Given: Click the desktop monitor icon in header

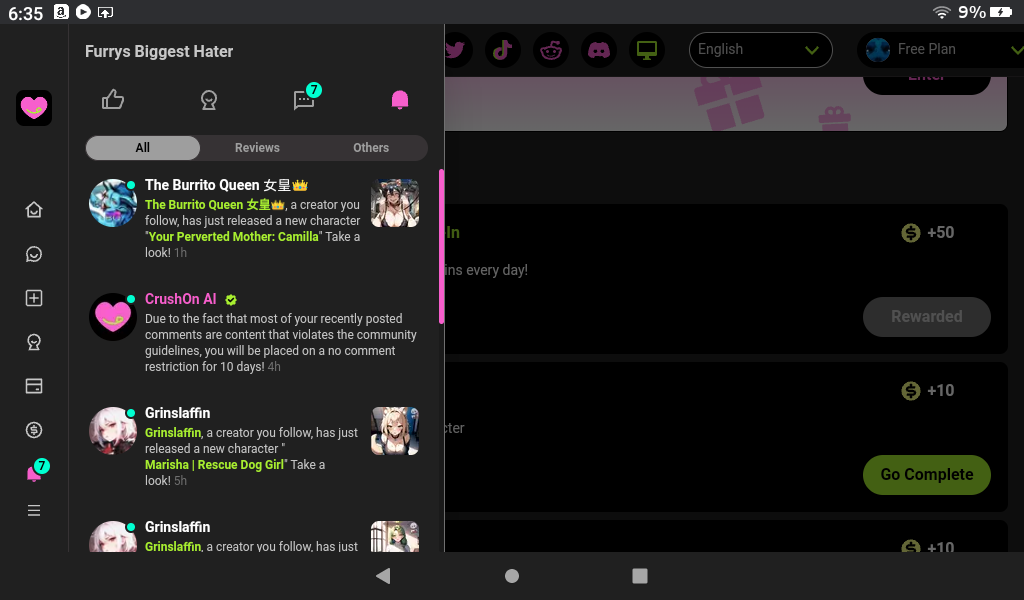Looking at the screenshot, I should coord(647,50).
